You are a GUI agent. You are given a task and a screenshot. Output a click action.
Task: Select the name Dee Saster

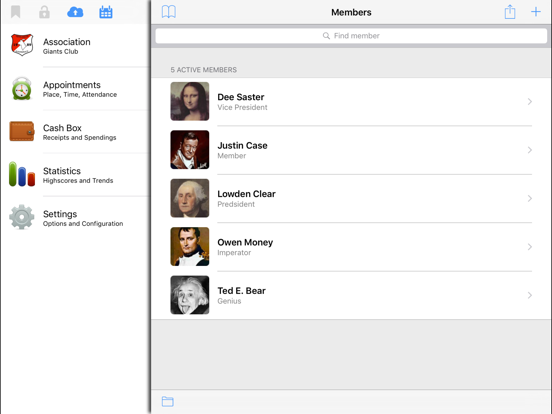point(241,97)
